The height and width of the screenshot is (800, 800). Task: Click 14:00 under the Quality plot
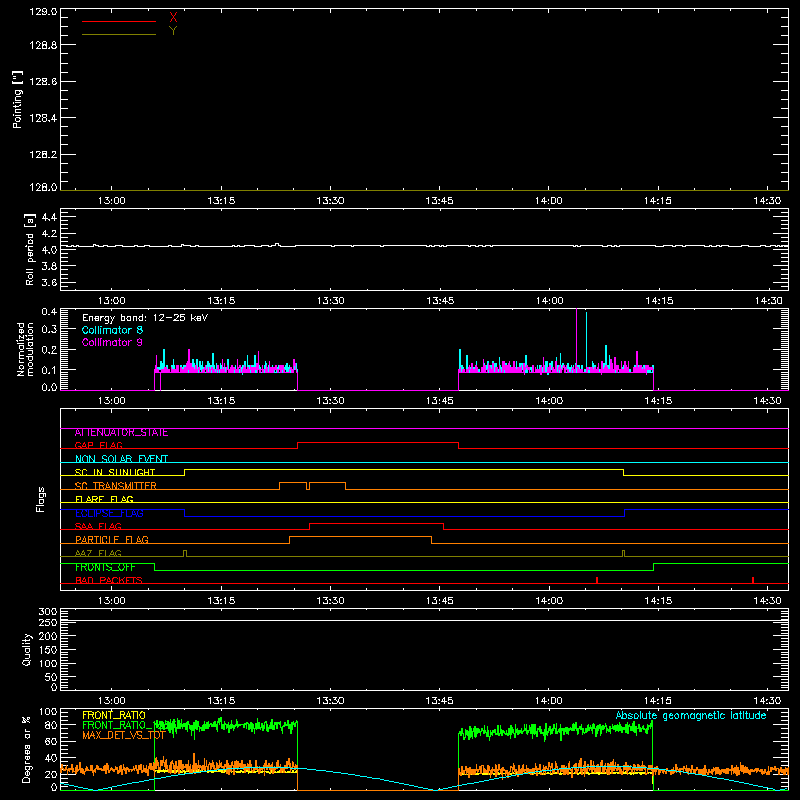549,701
